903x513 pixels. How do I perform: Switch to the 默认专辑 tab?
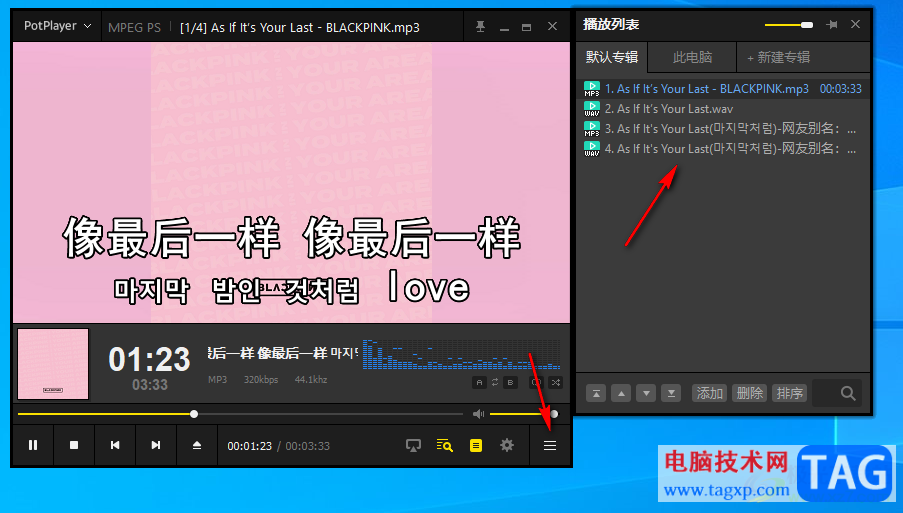(612, 58)
